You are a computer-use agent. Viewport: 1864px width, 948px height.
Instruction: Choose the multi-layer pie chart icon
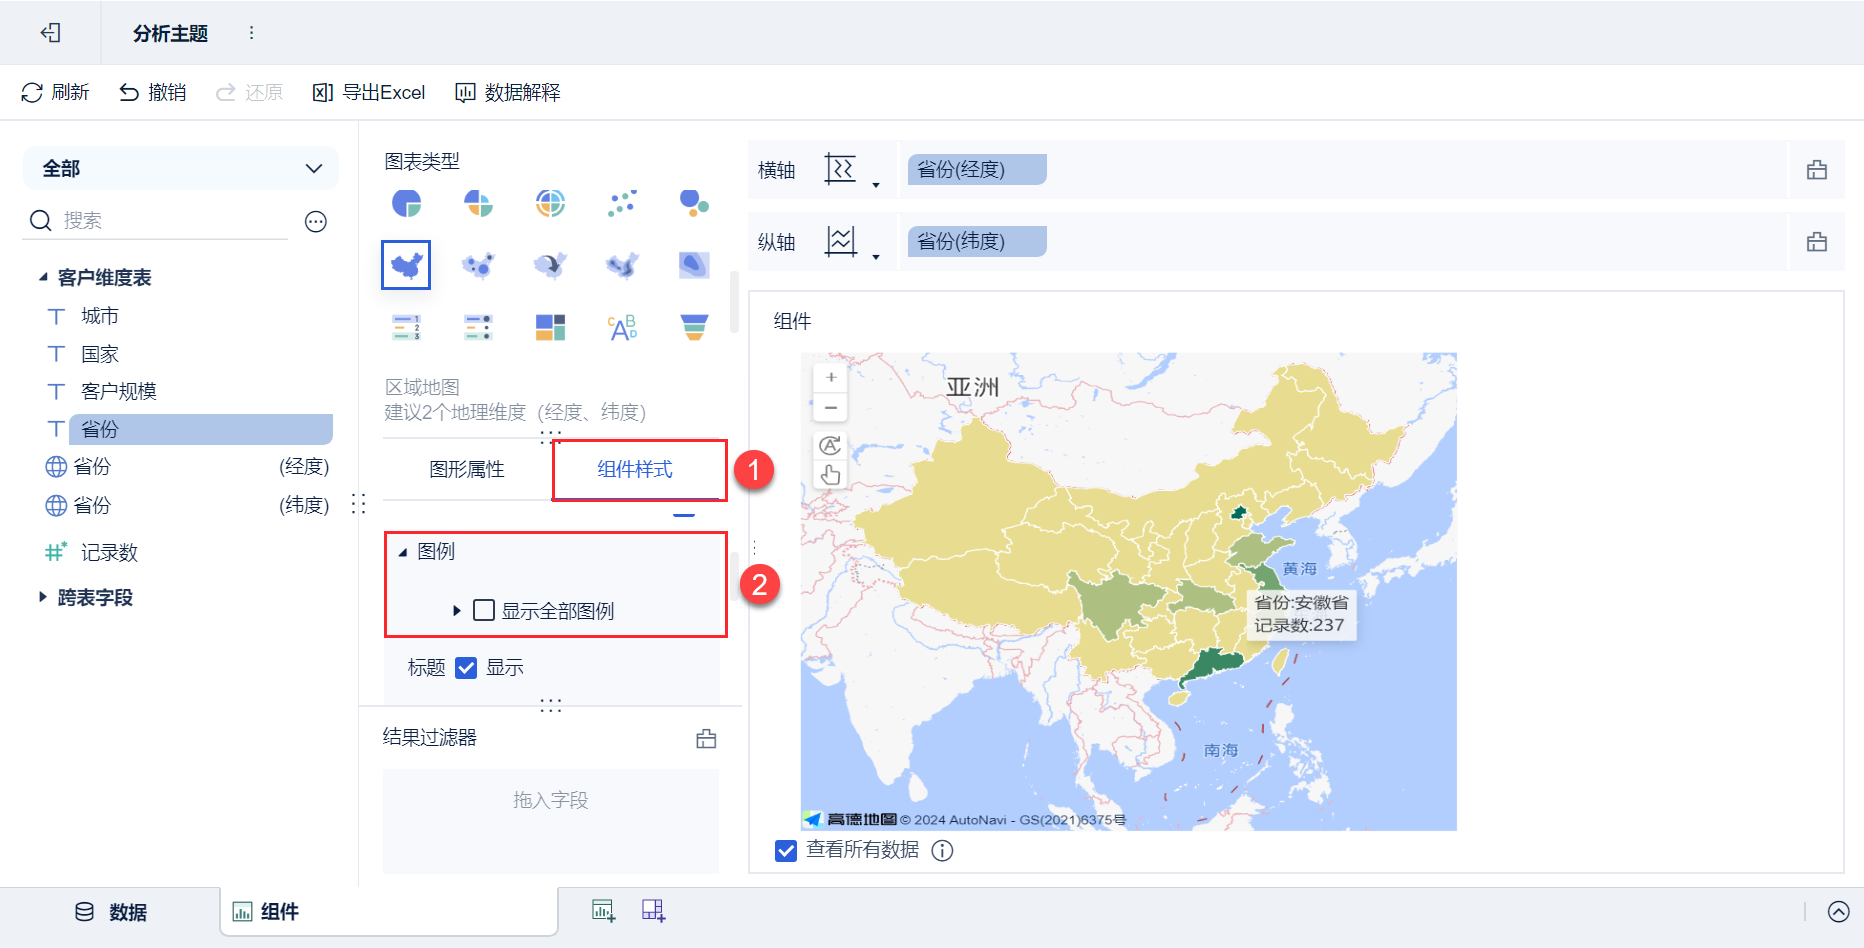550,203
